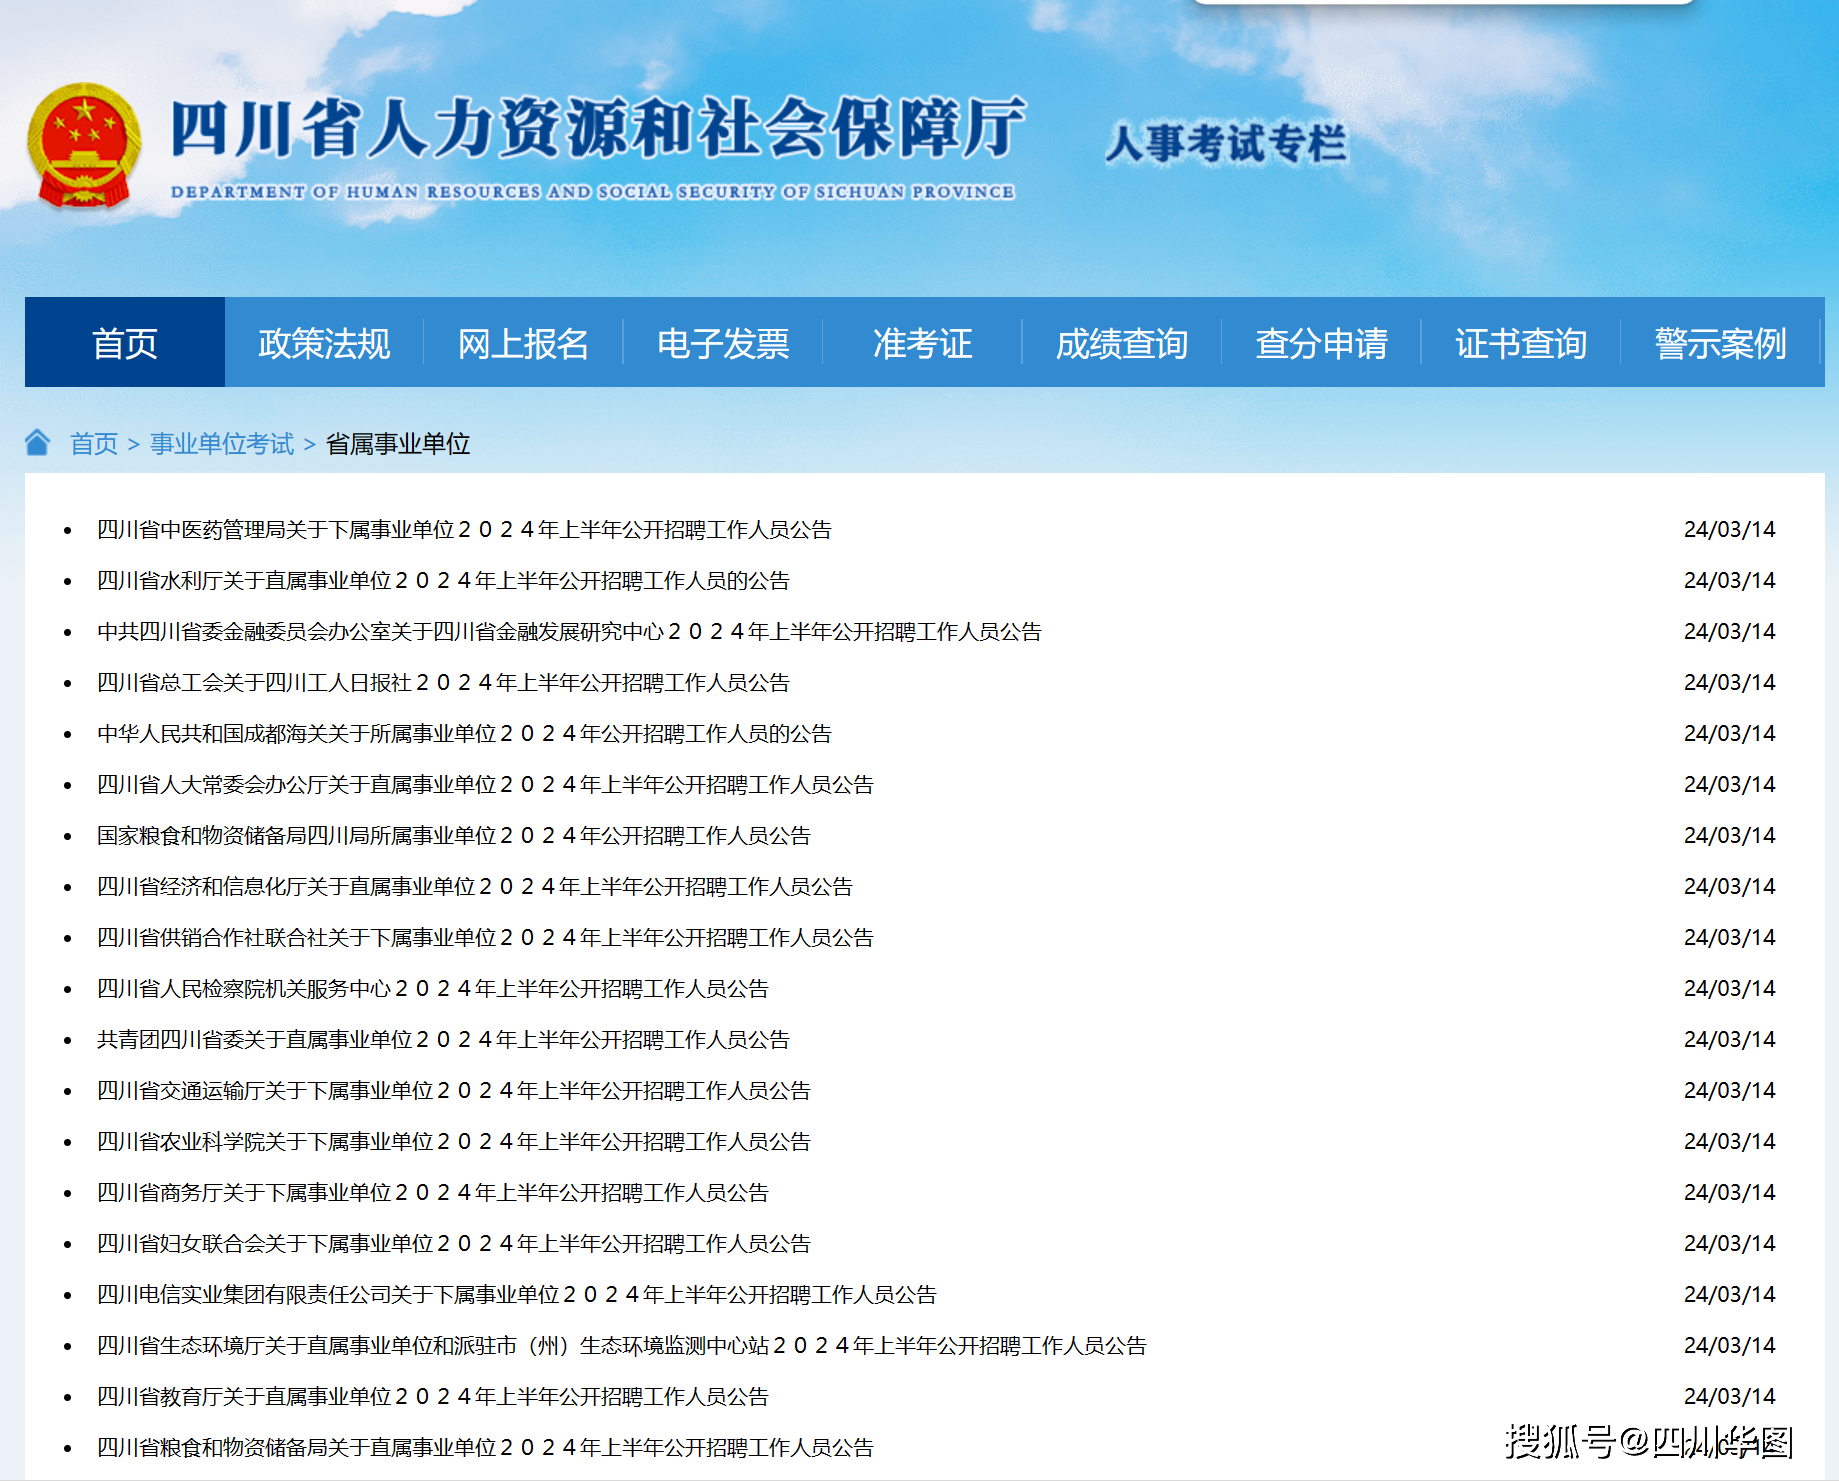1839x1481 pixels.
Task: Open 国家粮食和物资储备局四川局 announcement
Action: pyautogui.click(x=454, y=835)
